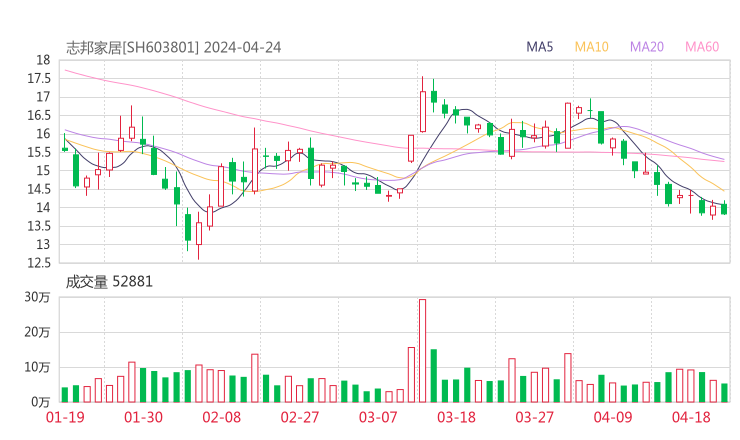Click the 16.5 price axis label
The width and height of the screenshot is (740, 440).
(39, 115)
